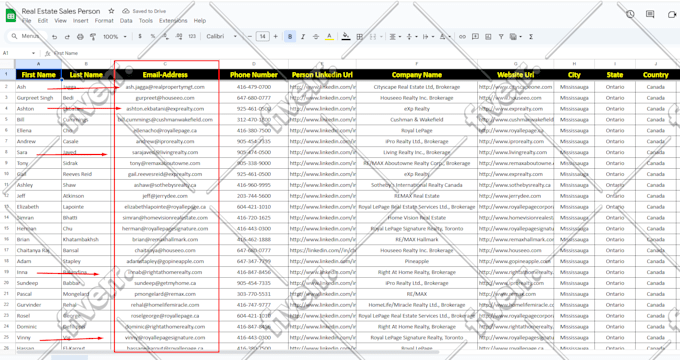The width and height of the screenshot is (680, 360).
Task: Open the Format menu
Action: pos(104,20)
